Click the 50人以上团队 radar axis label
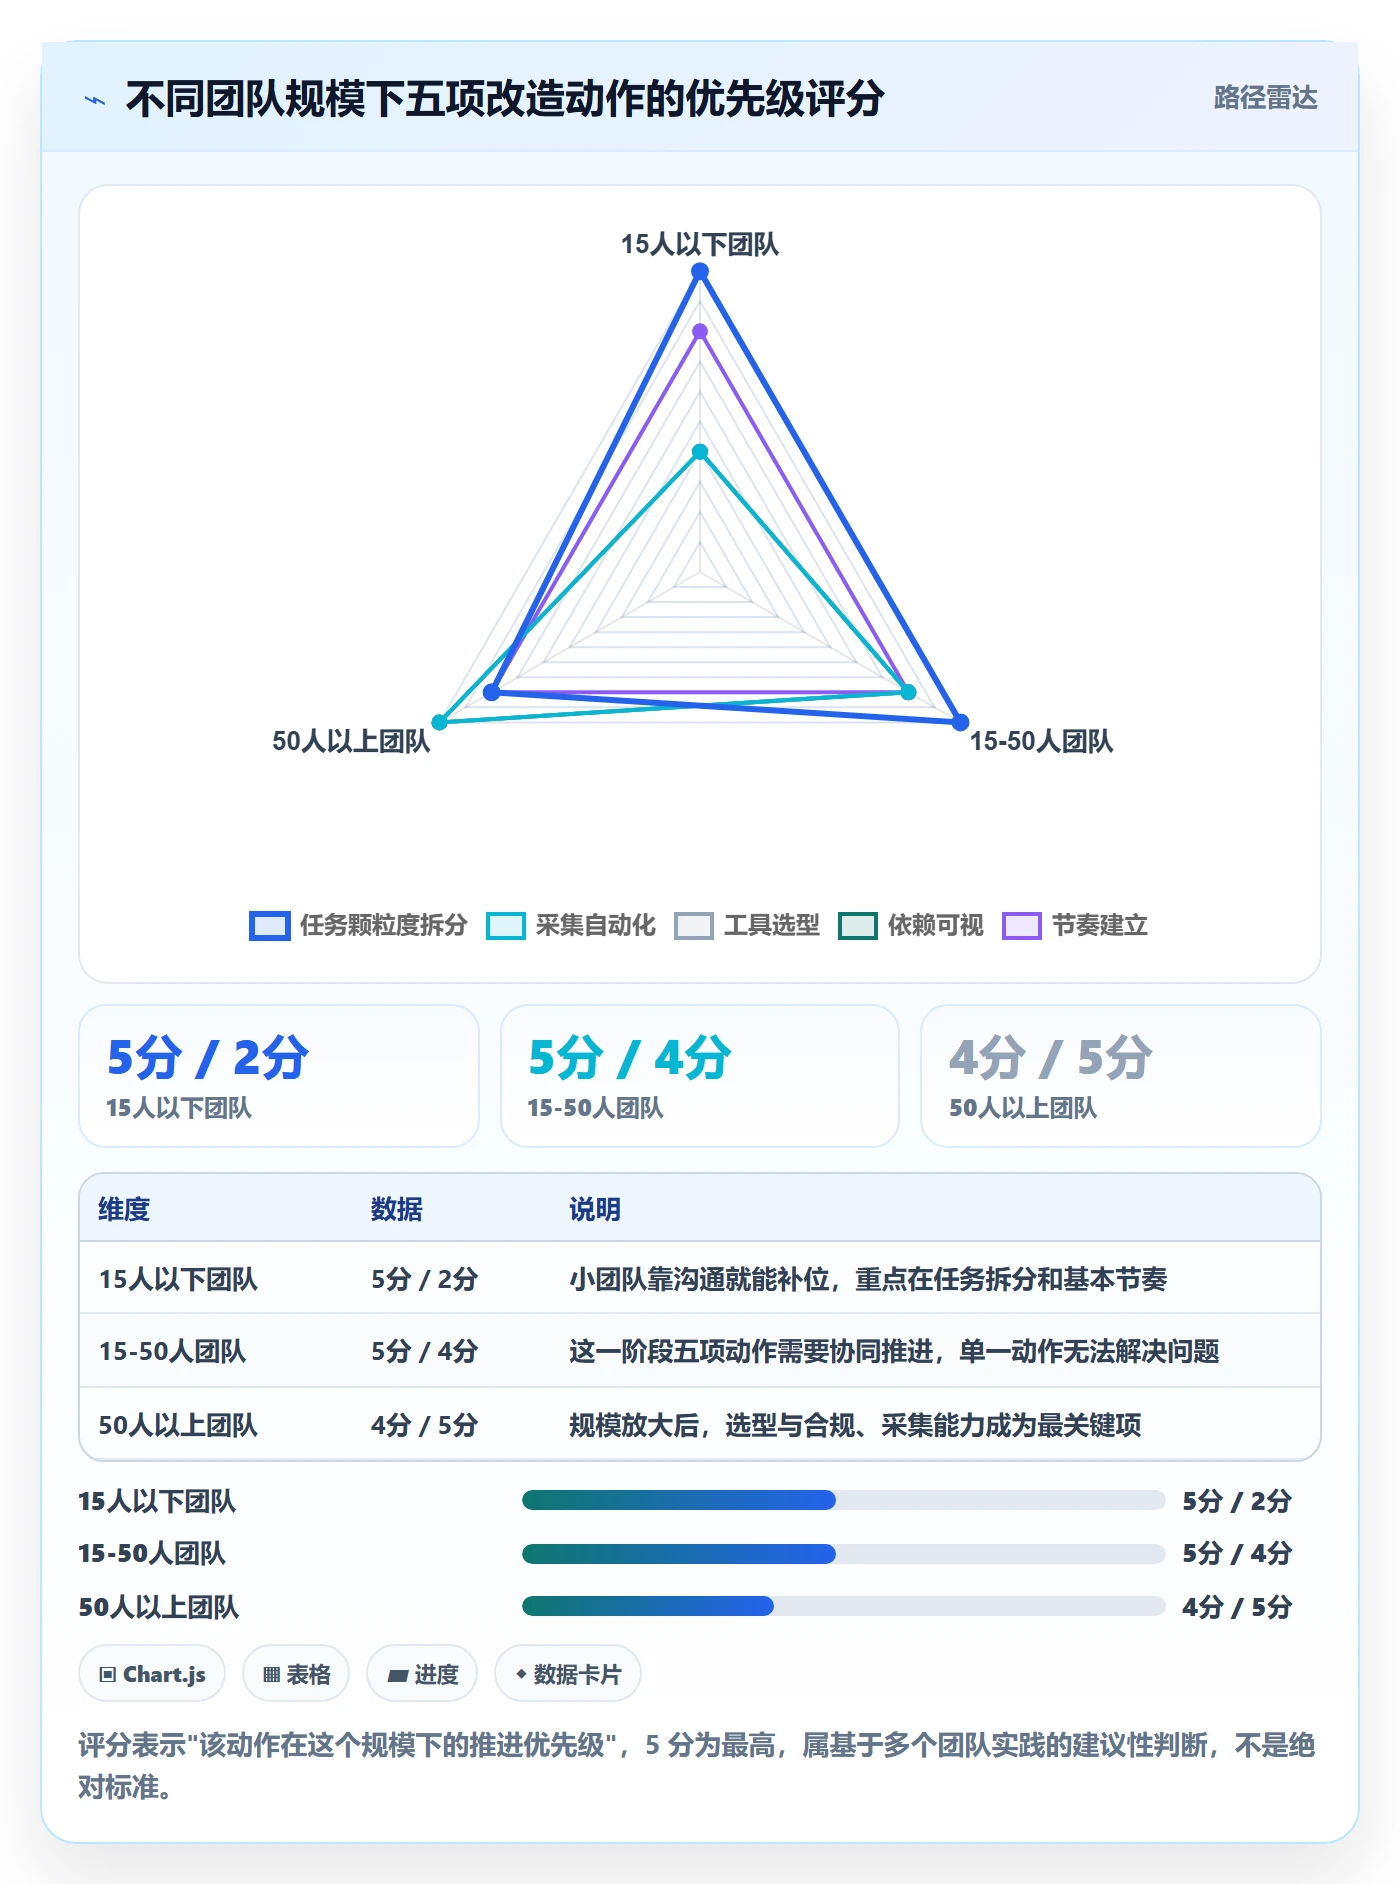This screenshot has height=1884, width=1400. pos(351,741)
